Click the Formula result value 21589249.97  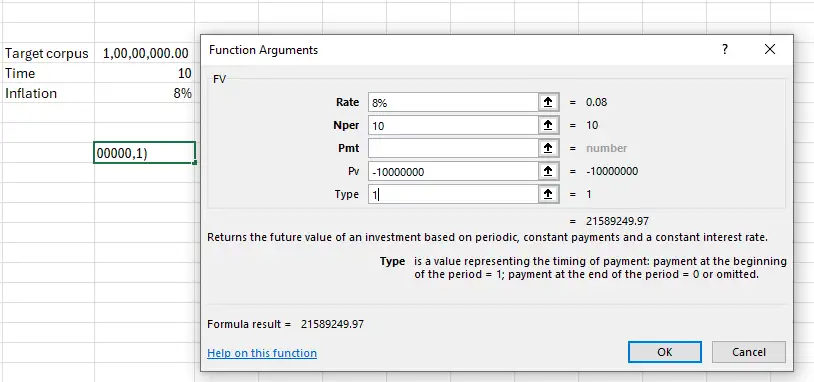pos(332,324)
